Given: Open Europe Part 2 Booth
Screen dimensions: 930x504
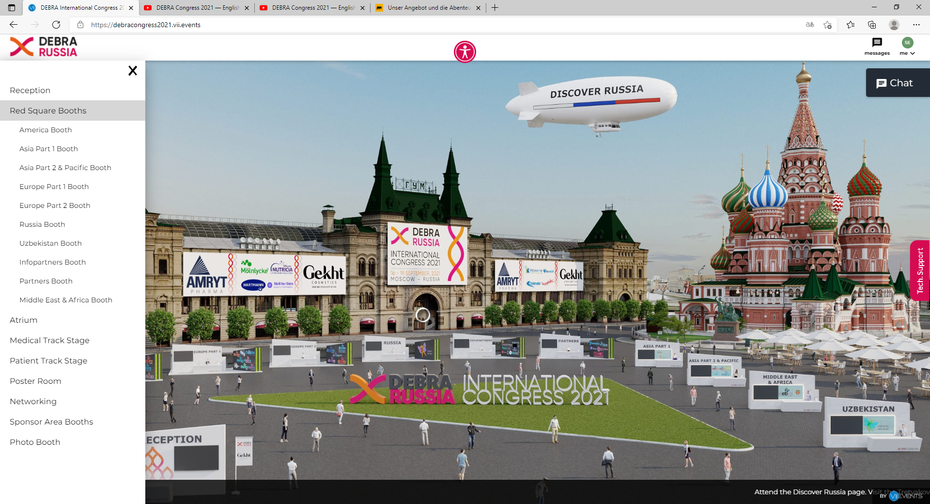Looking at the screenshot, I should (55, 206).
